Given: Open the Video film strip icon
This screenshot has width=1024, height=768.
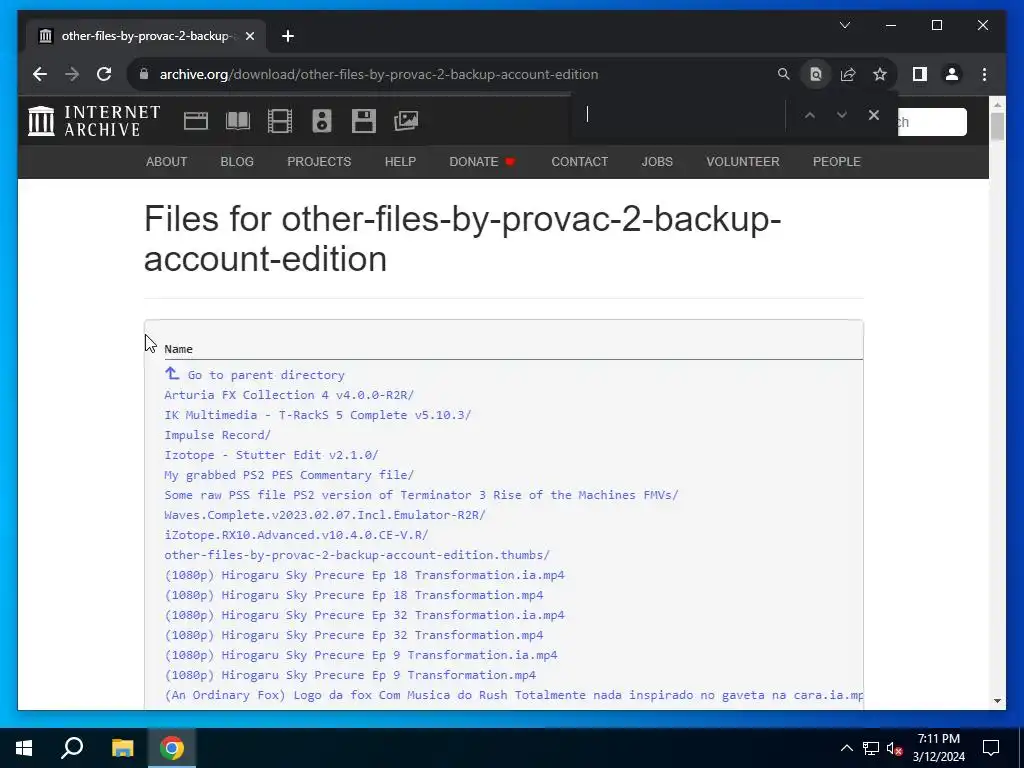Looking at the screenshot, I should [280, 121].
